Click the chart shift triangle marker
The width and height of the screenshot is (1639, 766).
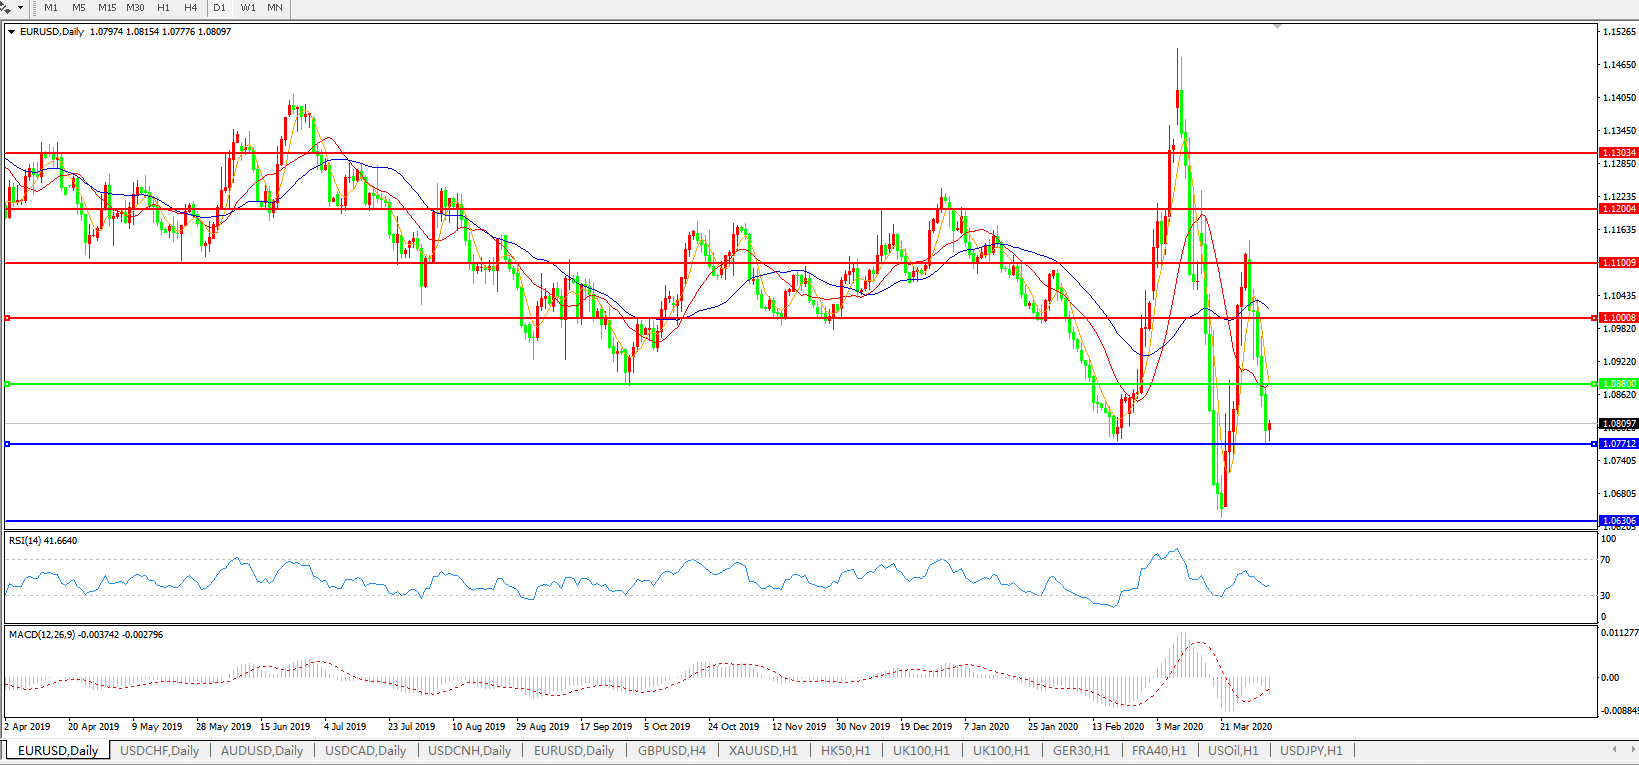(1277, 27)
